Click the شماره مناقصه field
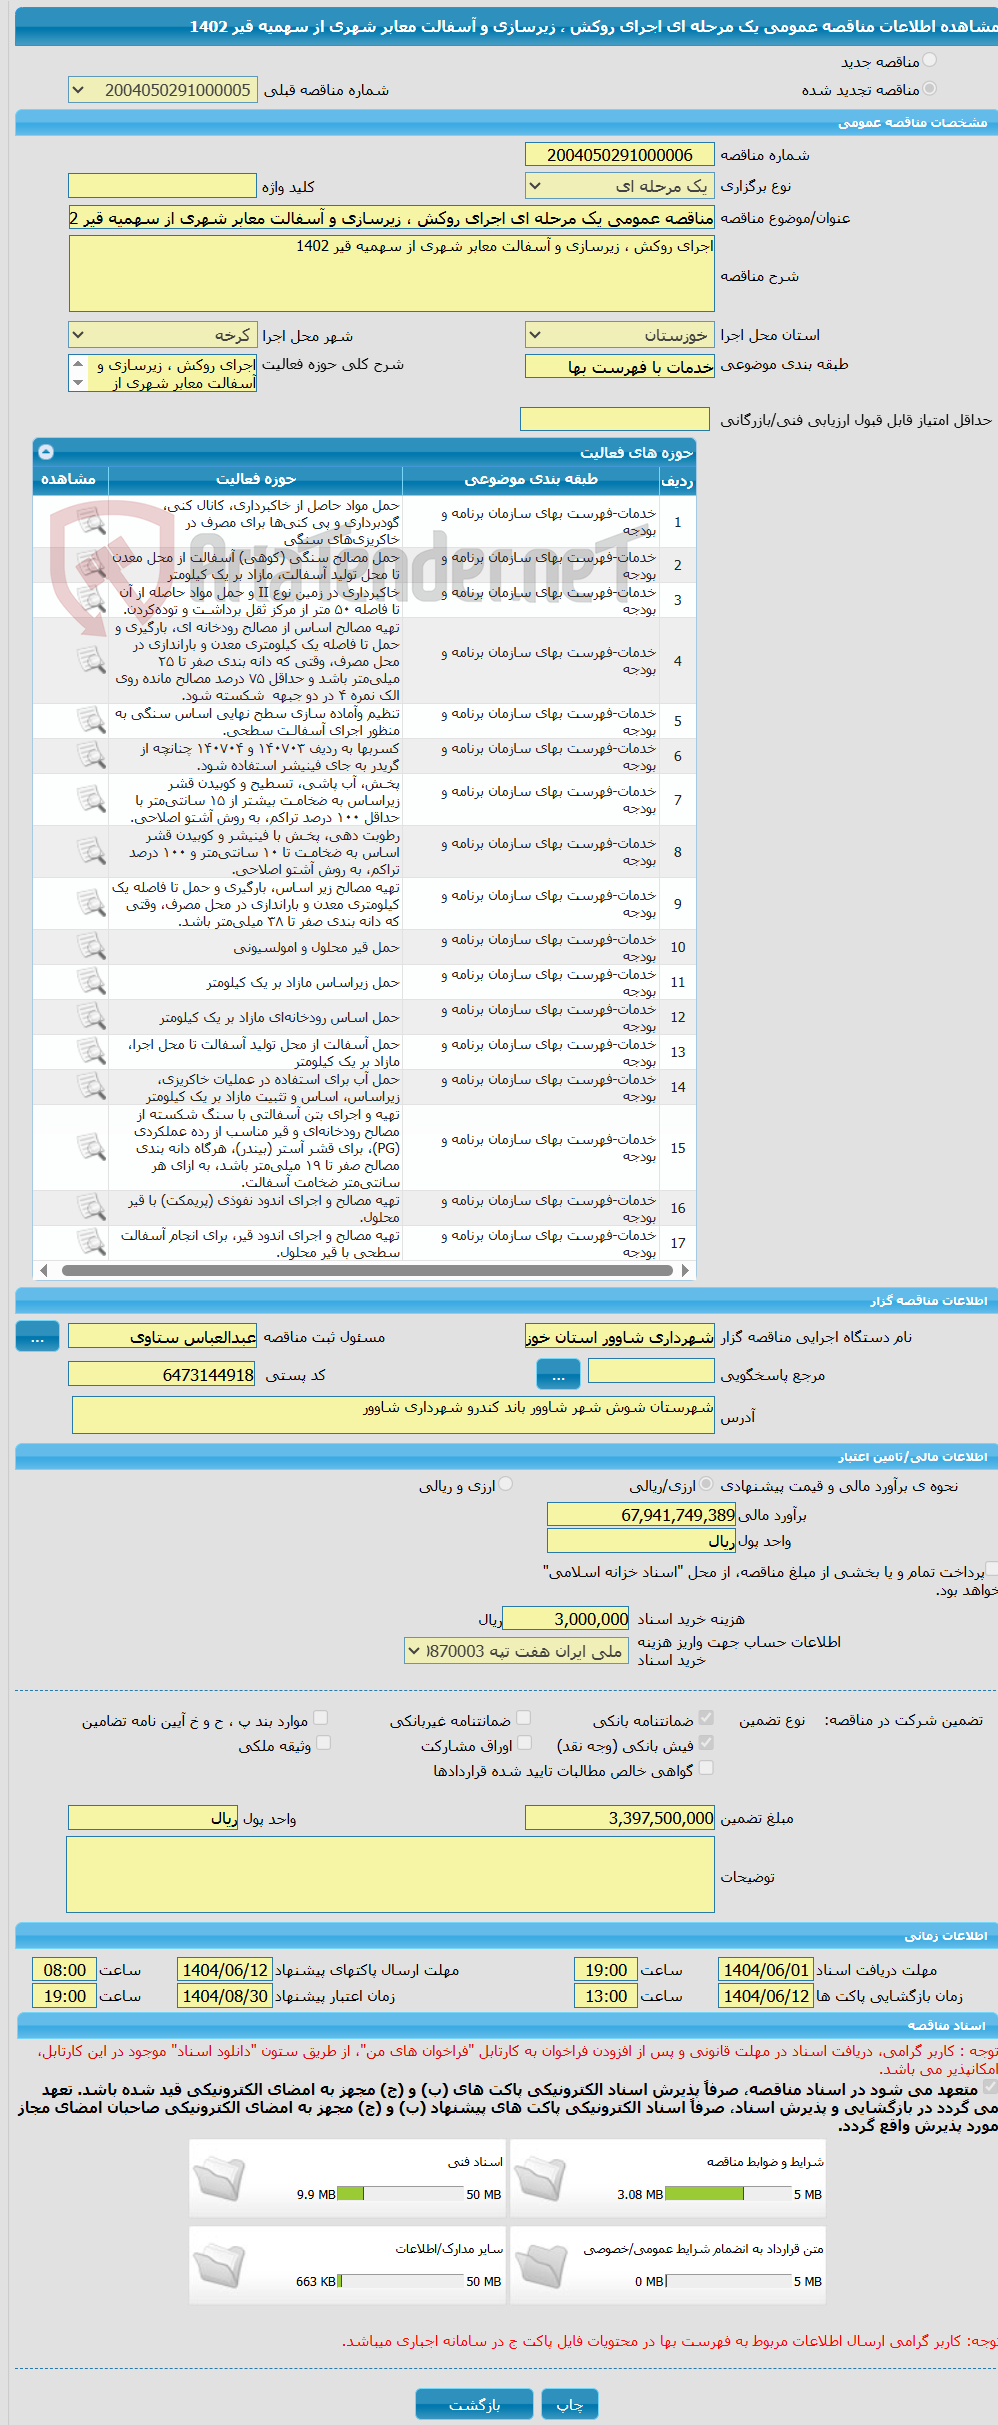 coord(620,155)
